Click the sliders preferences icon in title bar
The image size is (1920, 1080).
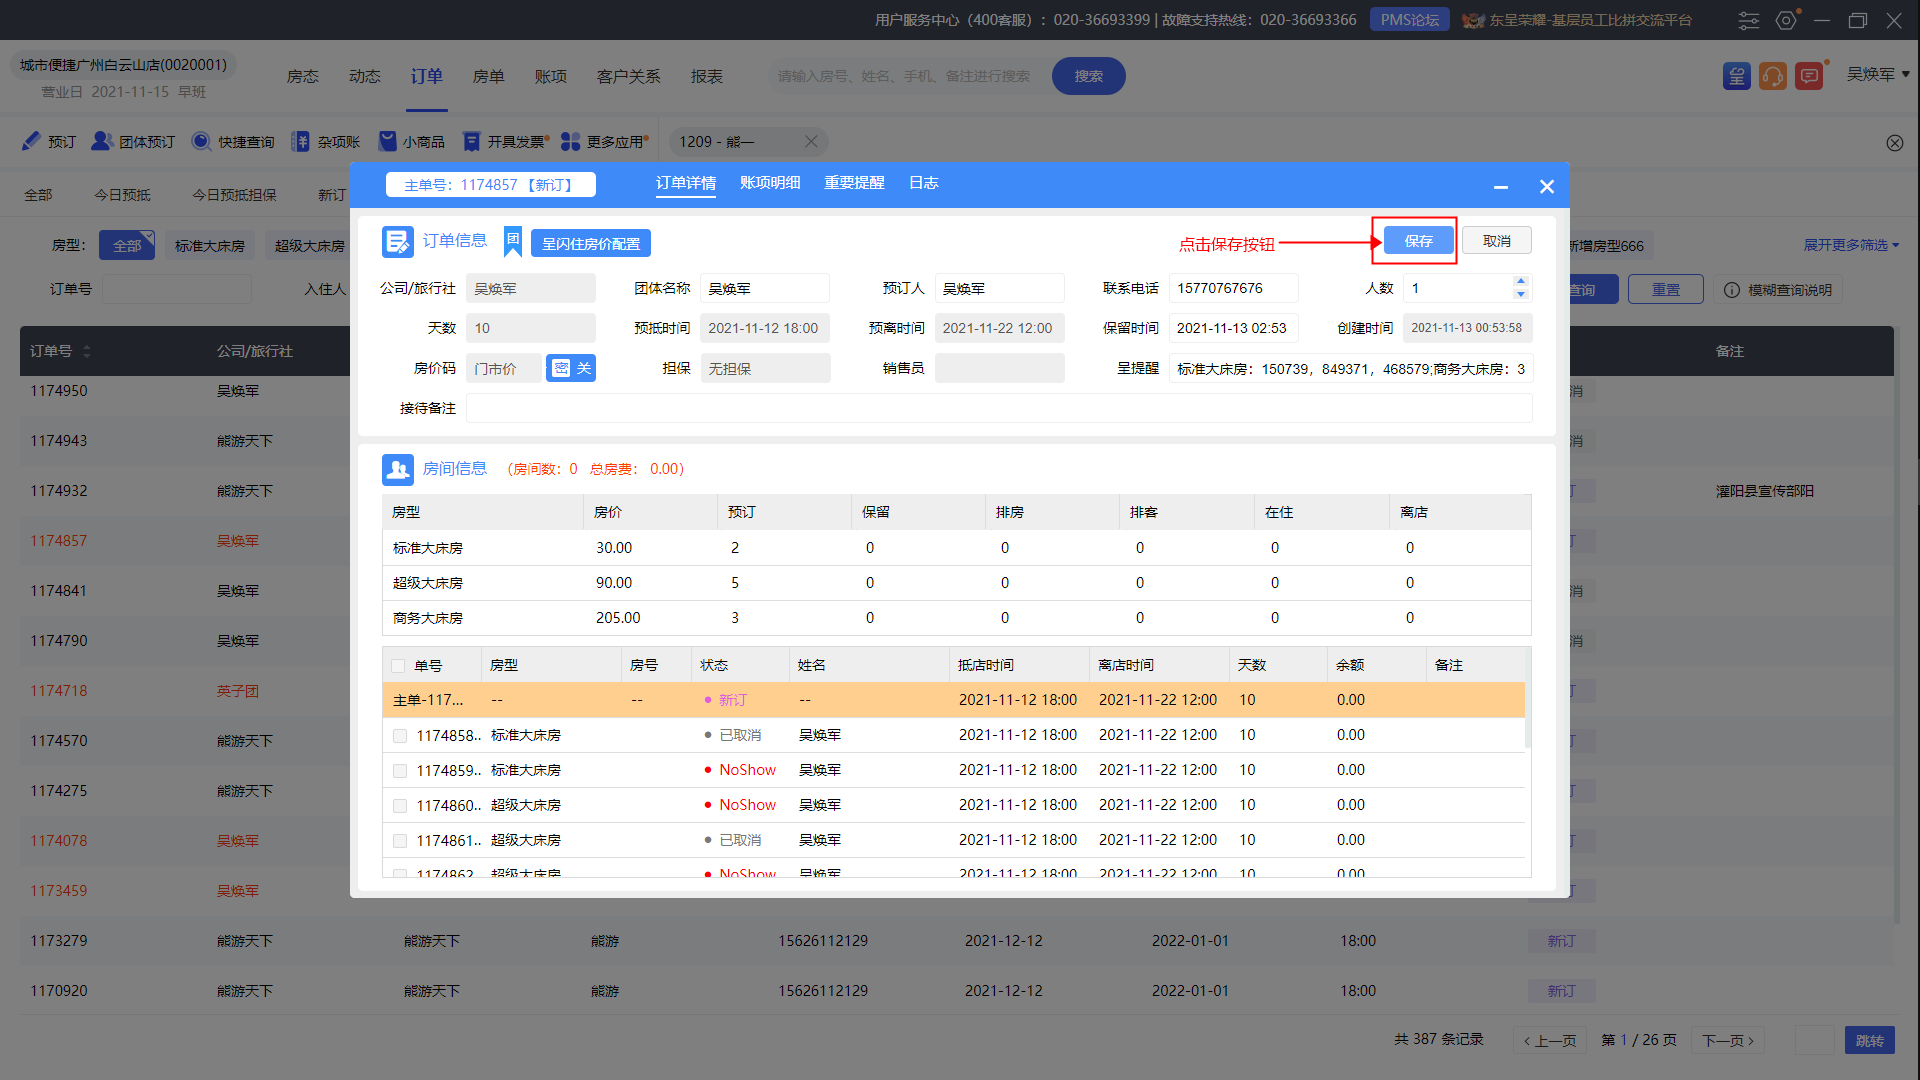1749,20
